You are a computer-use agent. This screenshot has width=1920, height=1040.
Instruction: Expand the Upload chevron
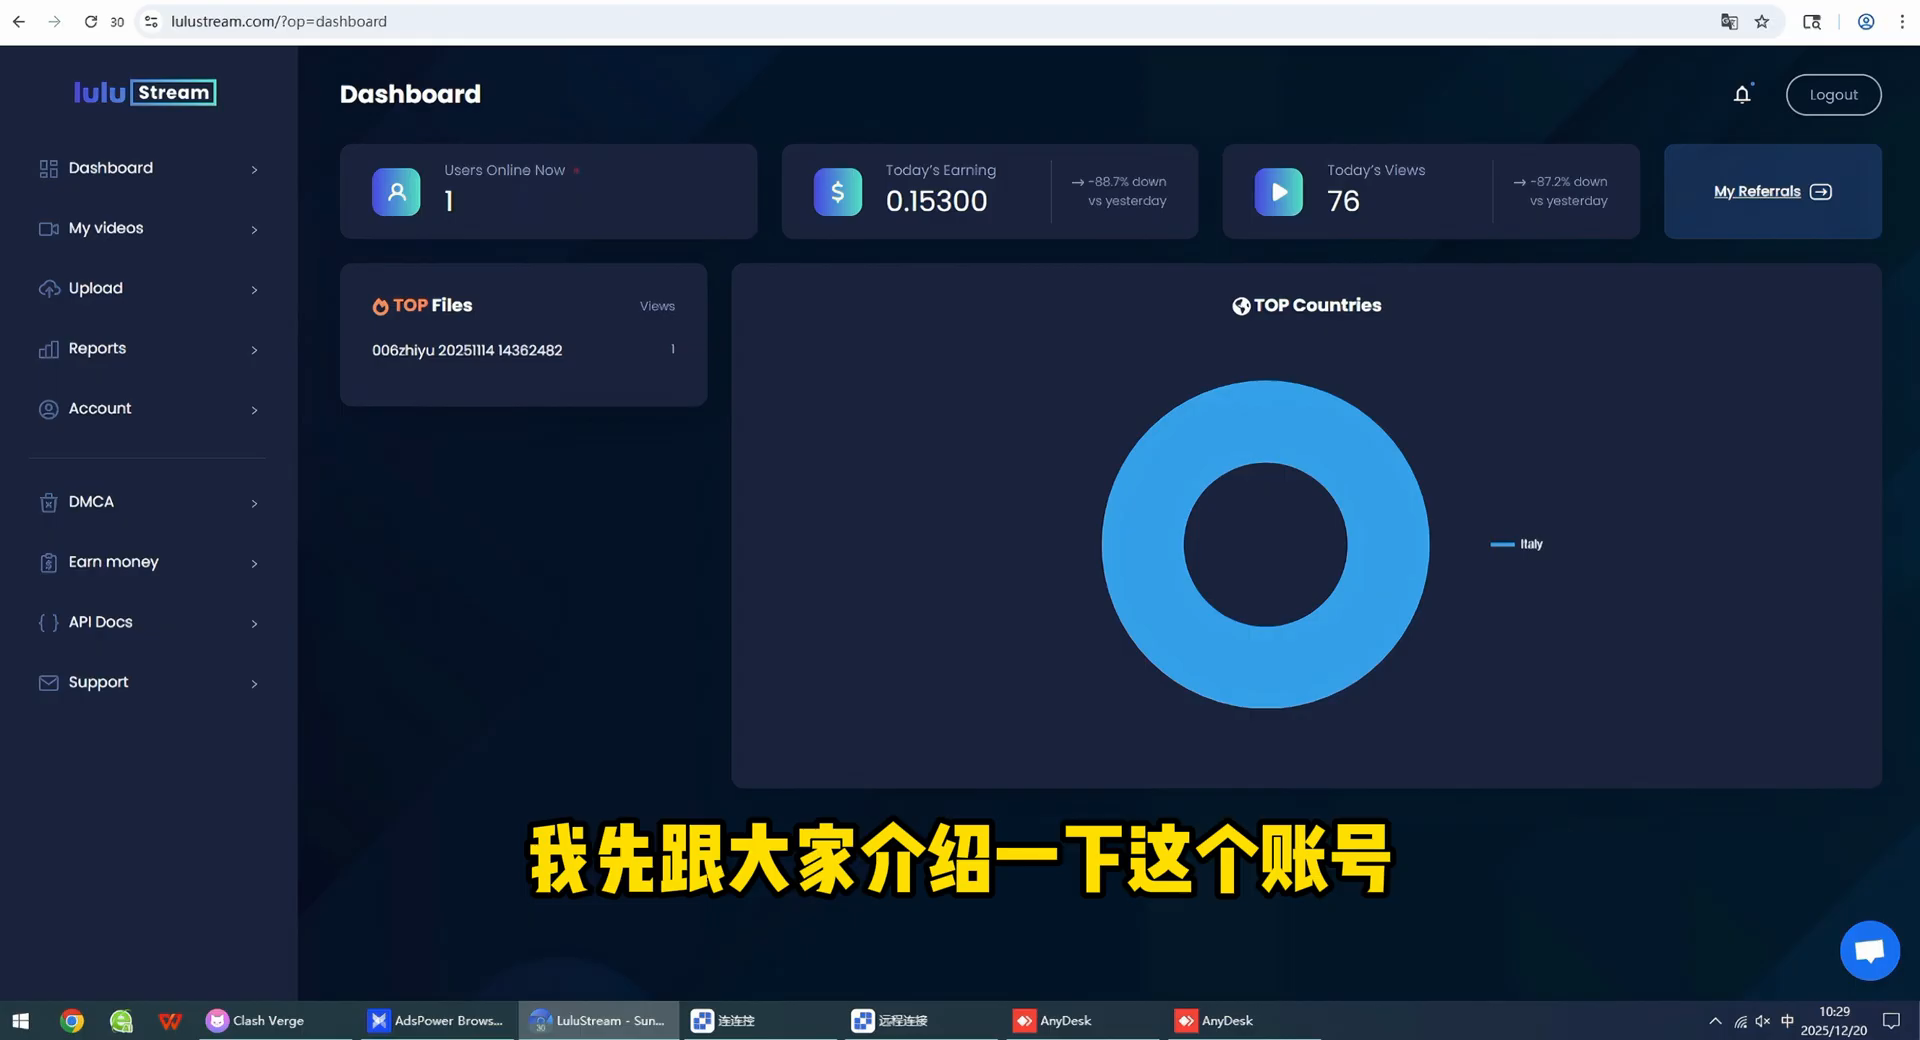[254, 290]
